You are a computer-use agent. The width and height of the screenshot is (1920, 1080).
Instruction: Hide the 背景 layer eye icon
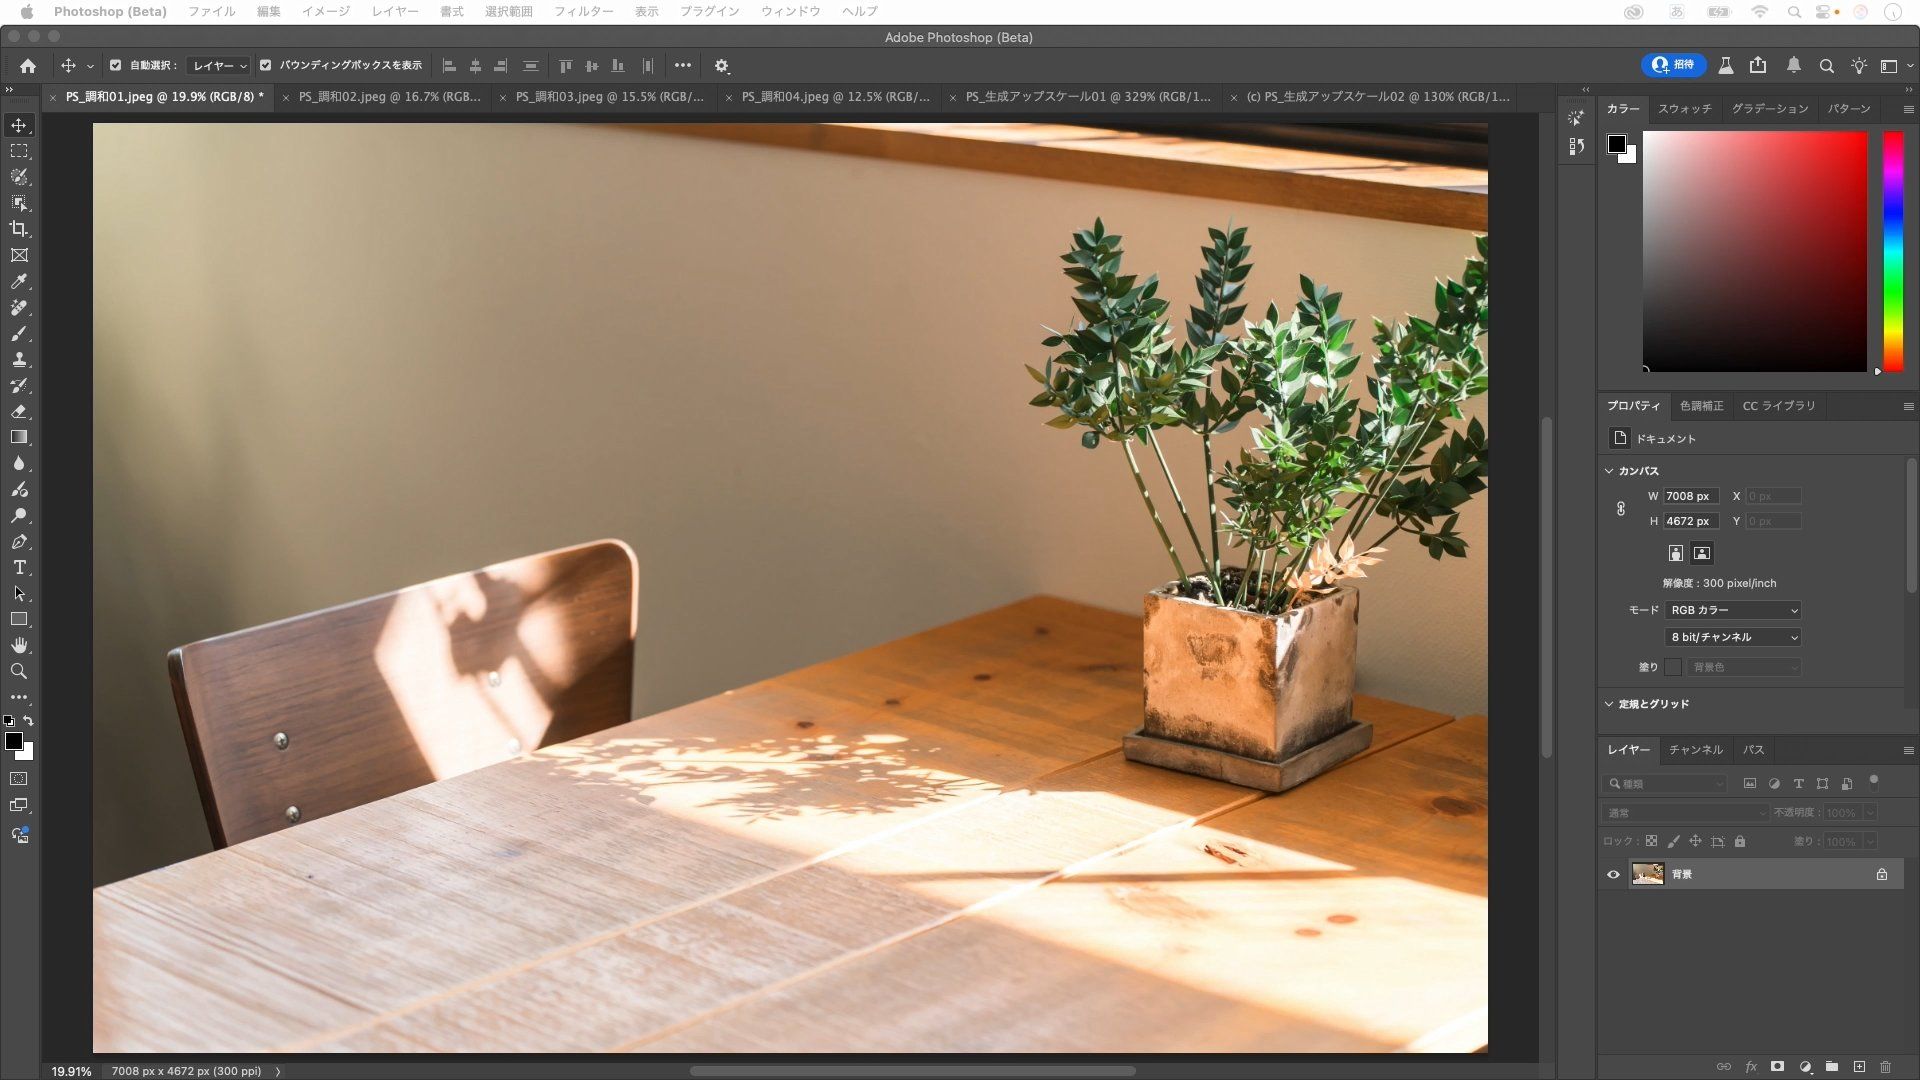(1613, 874)
